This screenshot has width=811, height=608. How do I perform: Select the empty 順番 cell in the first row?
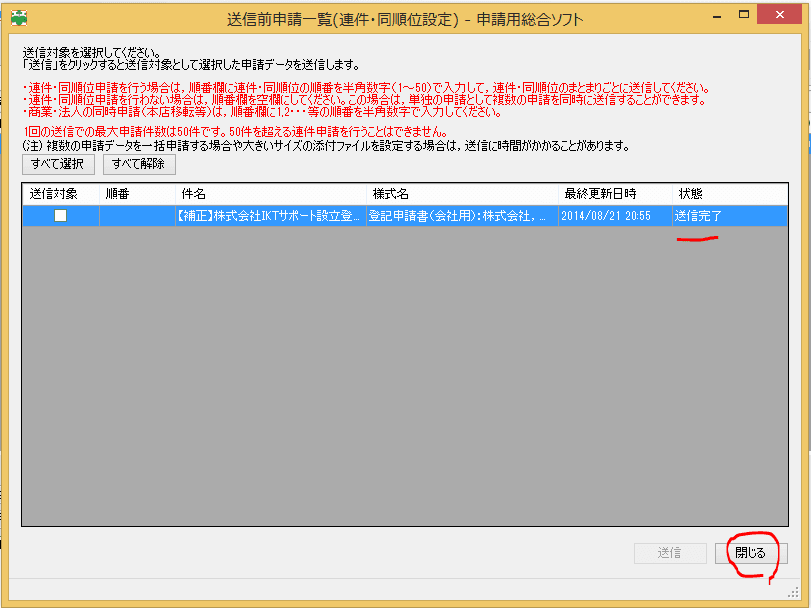136,215
